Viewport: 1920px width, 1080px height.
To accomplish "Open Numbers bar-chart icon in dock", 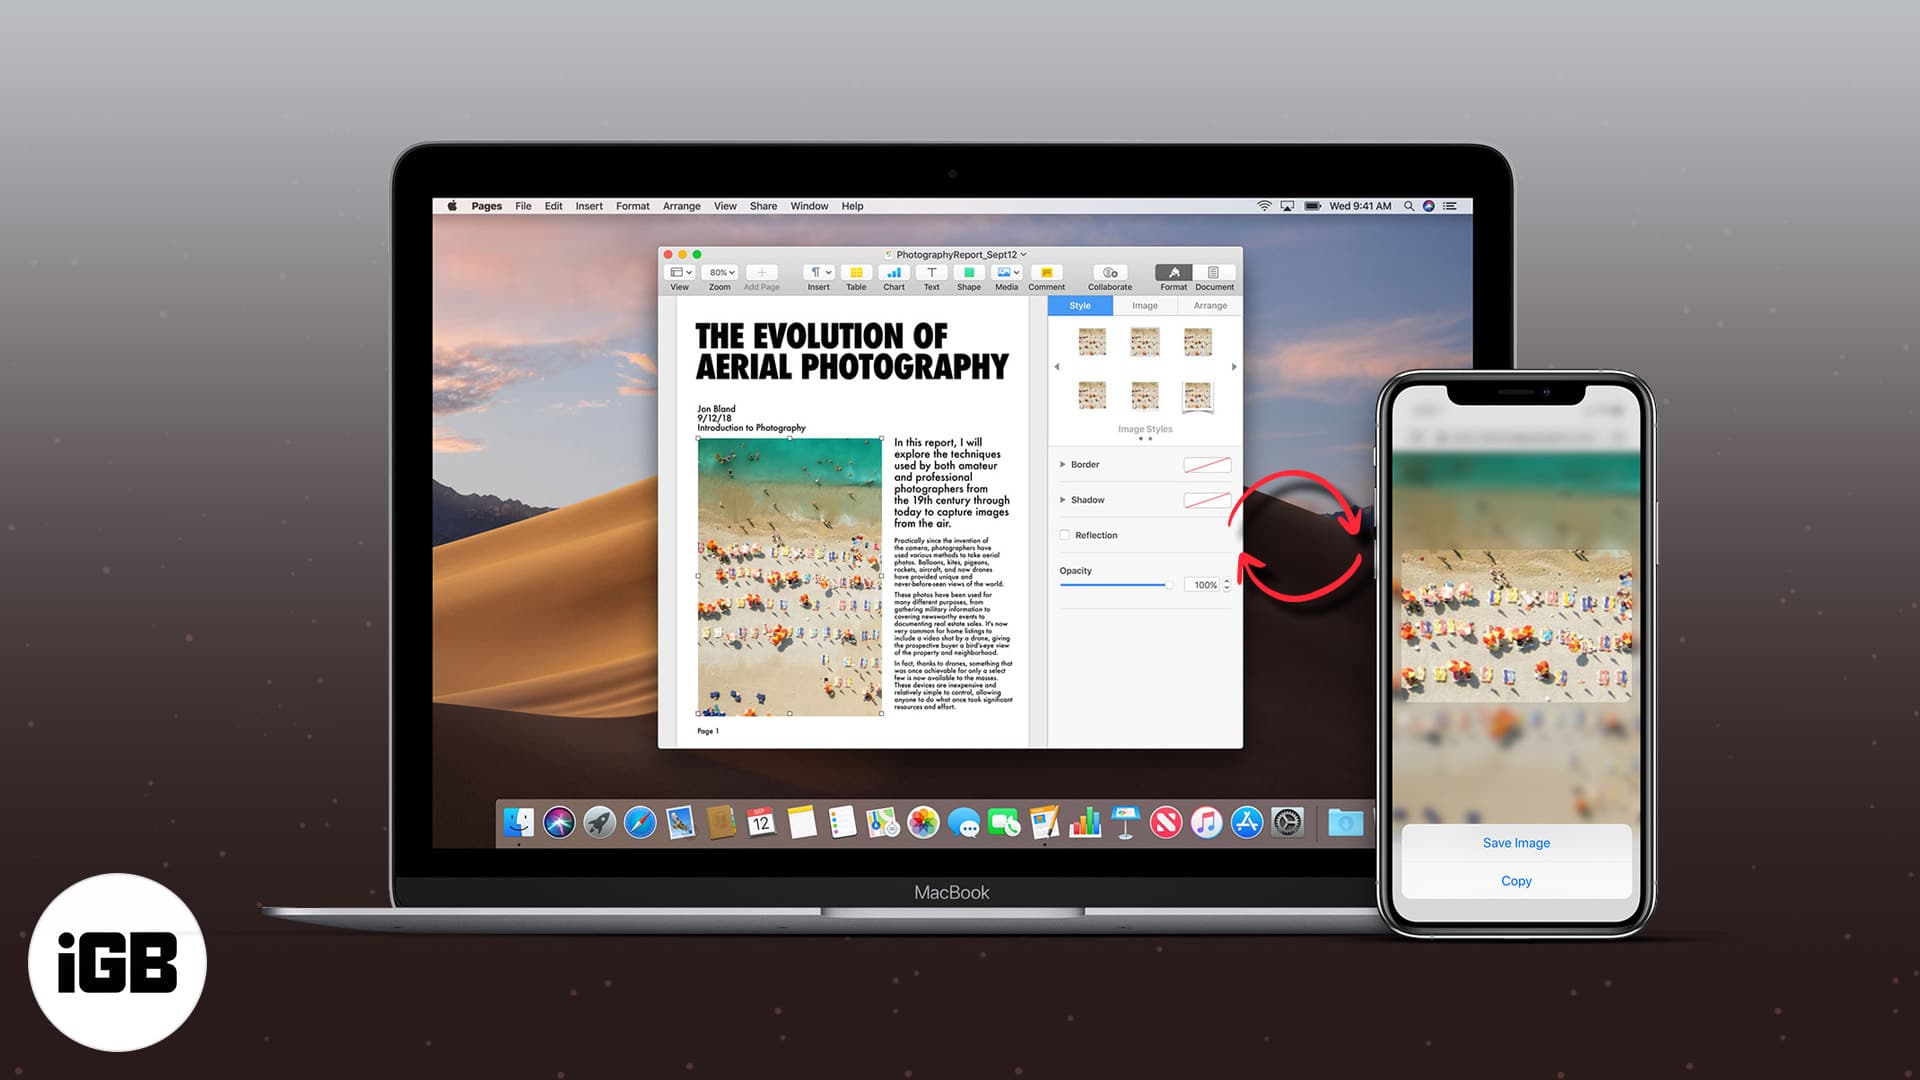I will (1085, 823).
